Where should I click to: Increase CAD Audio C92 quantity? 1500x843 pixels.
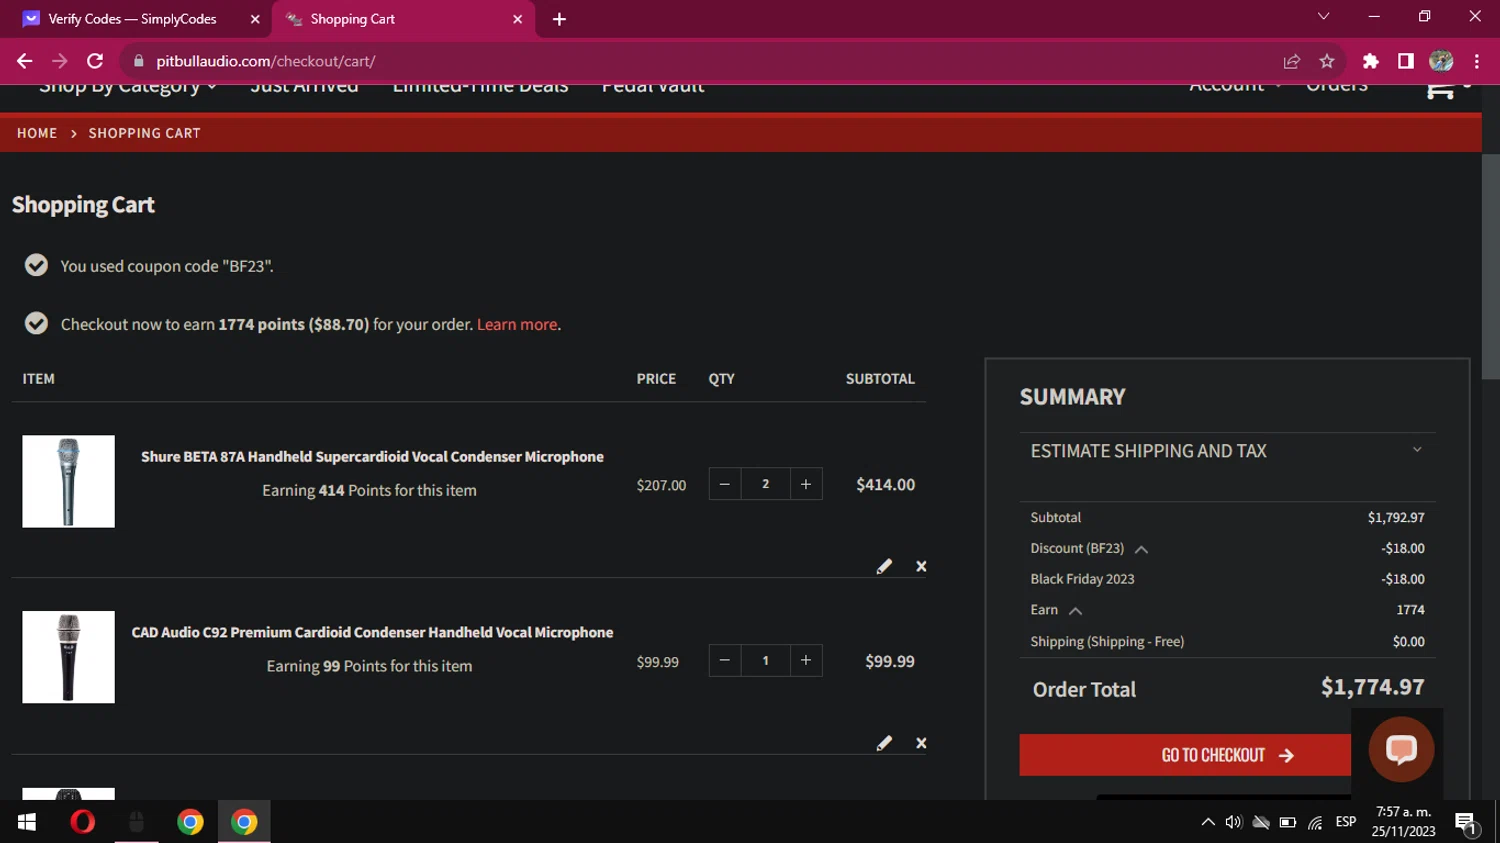(x=806, y=660)
